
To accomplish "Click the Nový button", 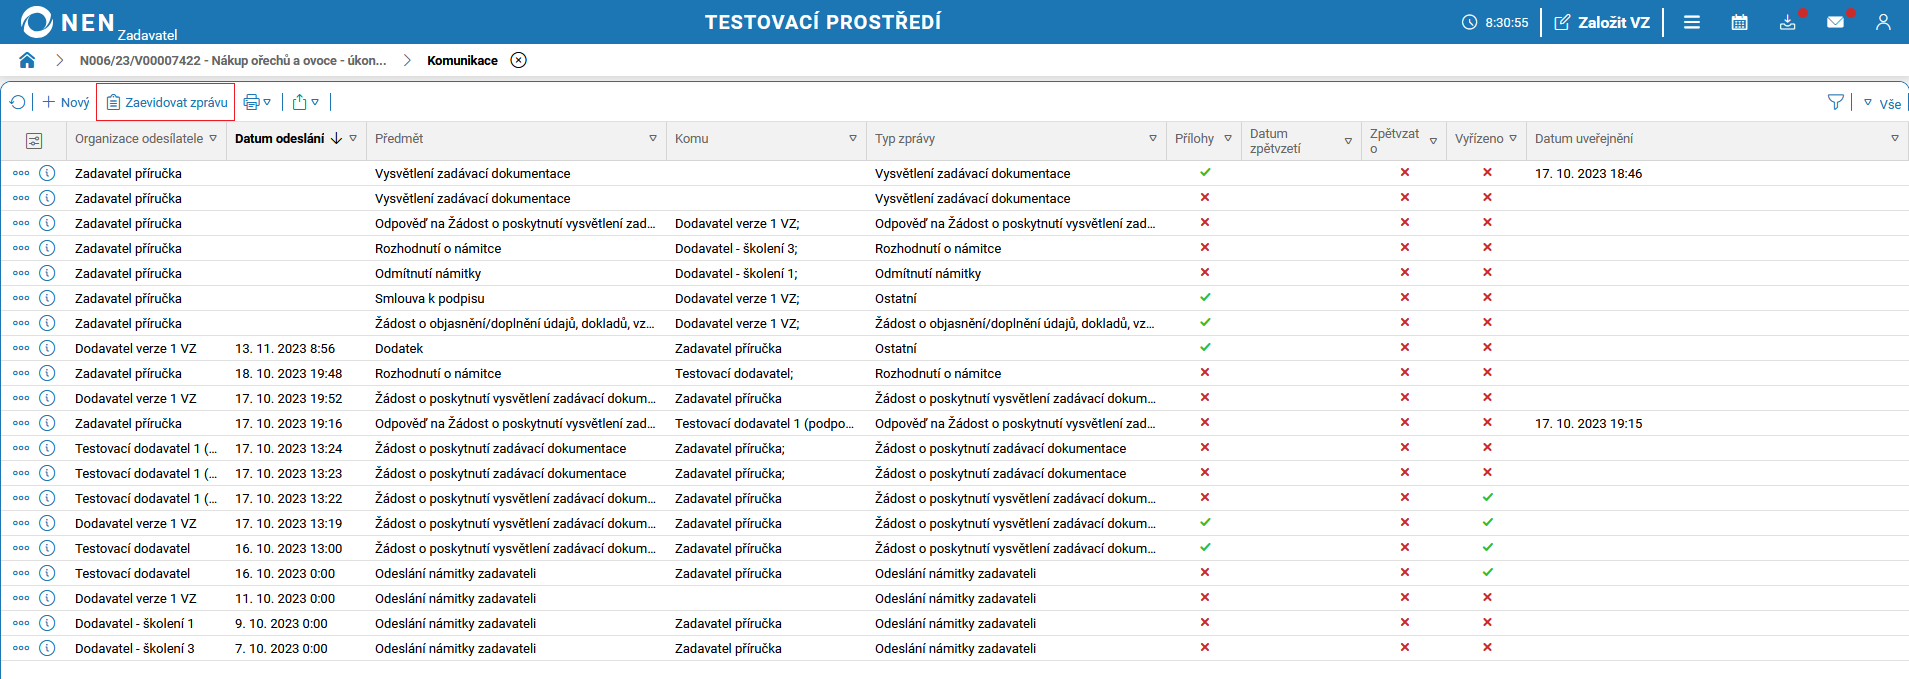I will point(66,102).
